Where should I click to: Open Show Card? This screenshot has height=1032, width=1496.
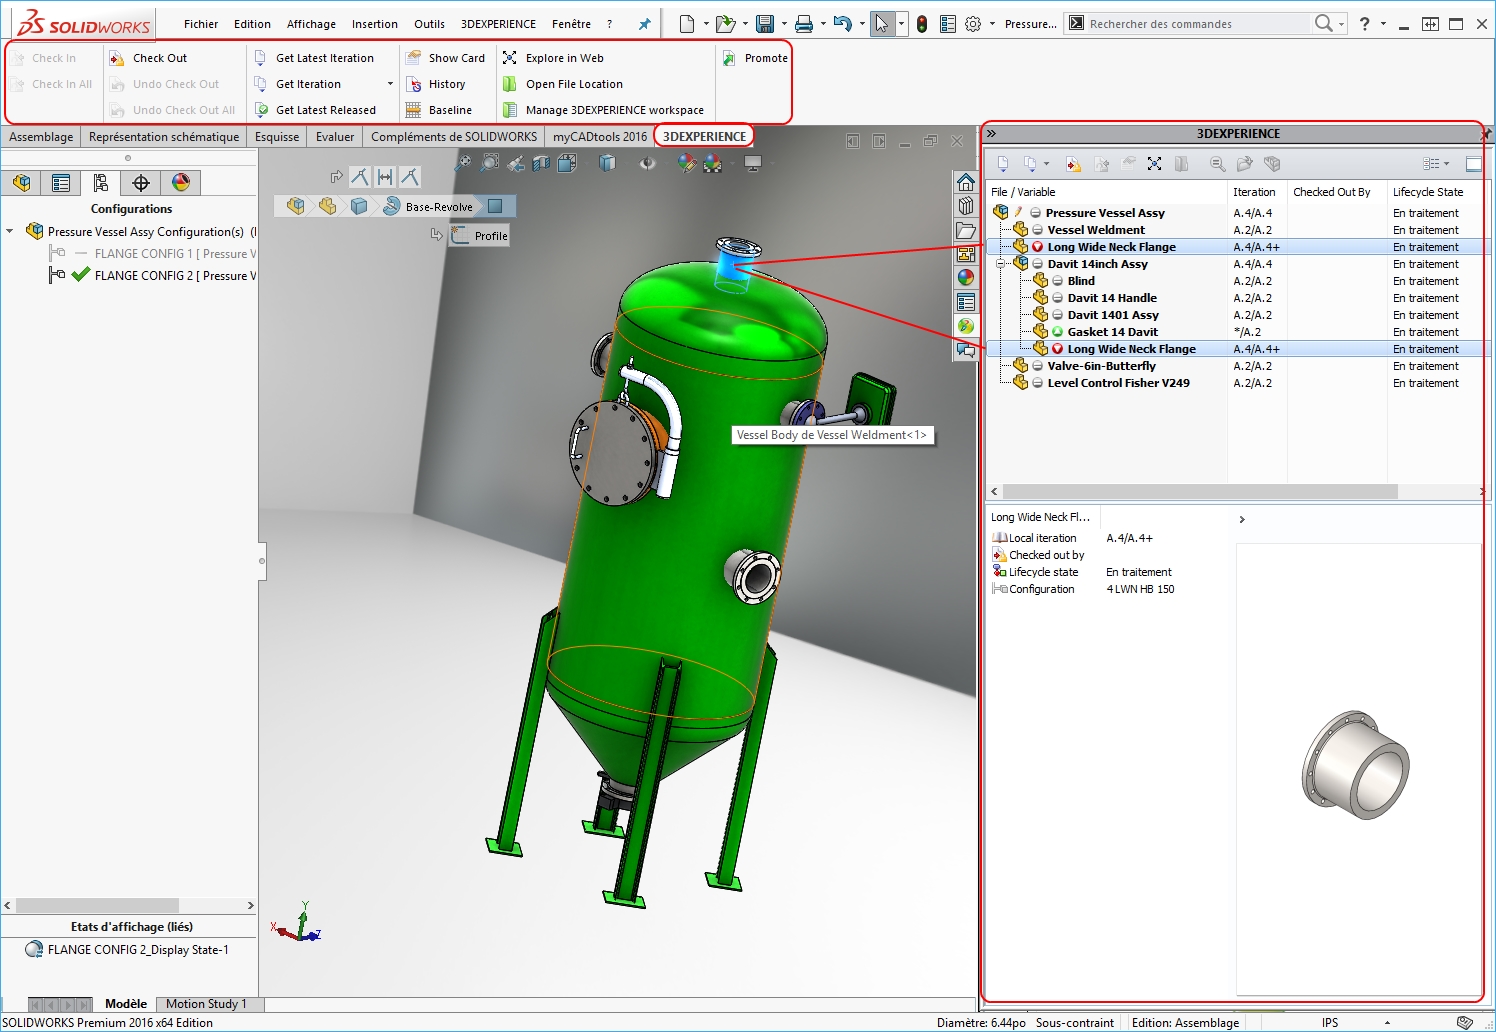[x=445, y=58]
